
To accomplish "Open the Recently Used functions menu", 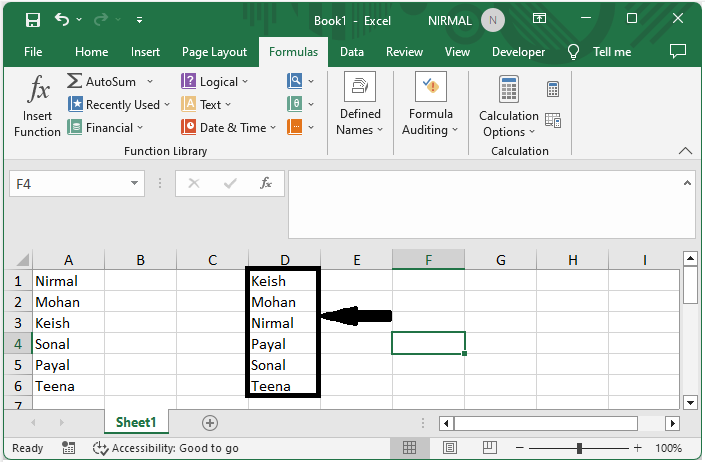I will [x=119, y=104].
